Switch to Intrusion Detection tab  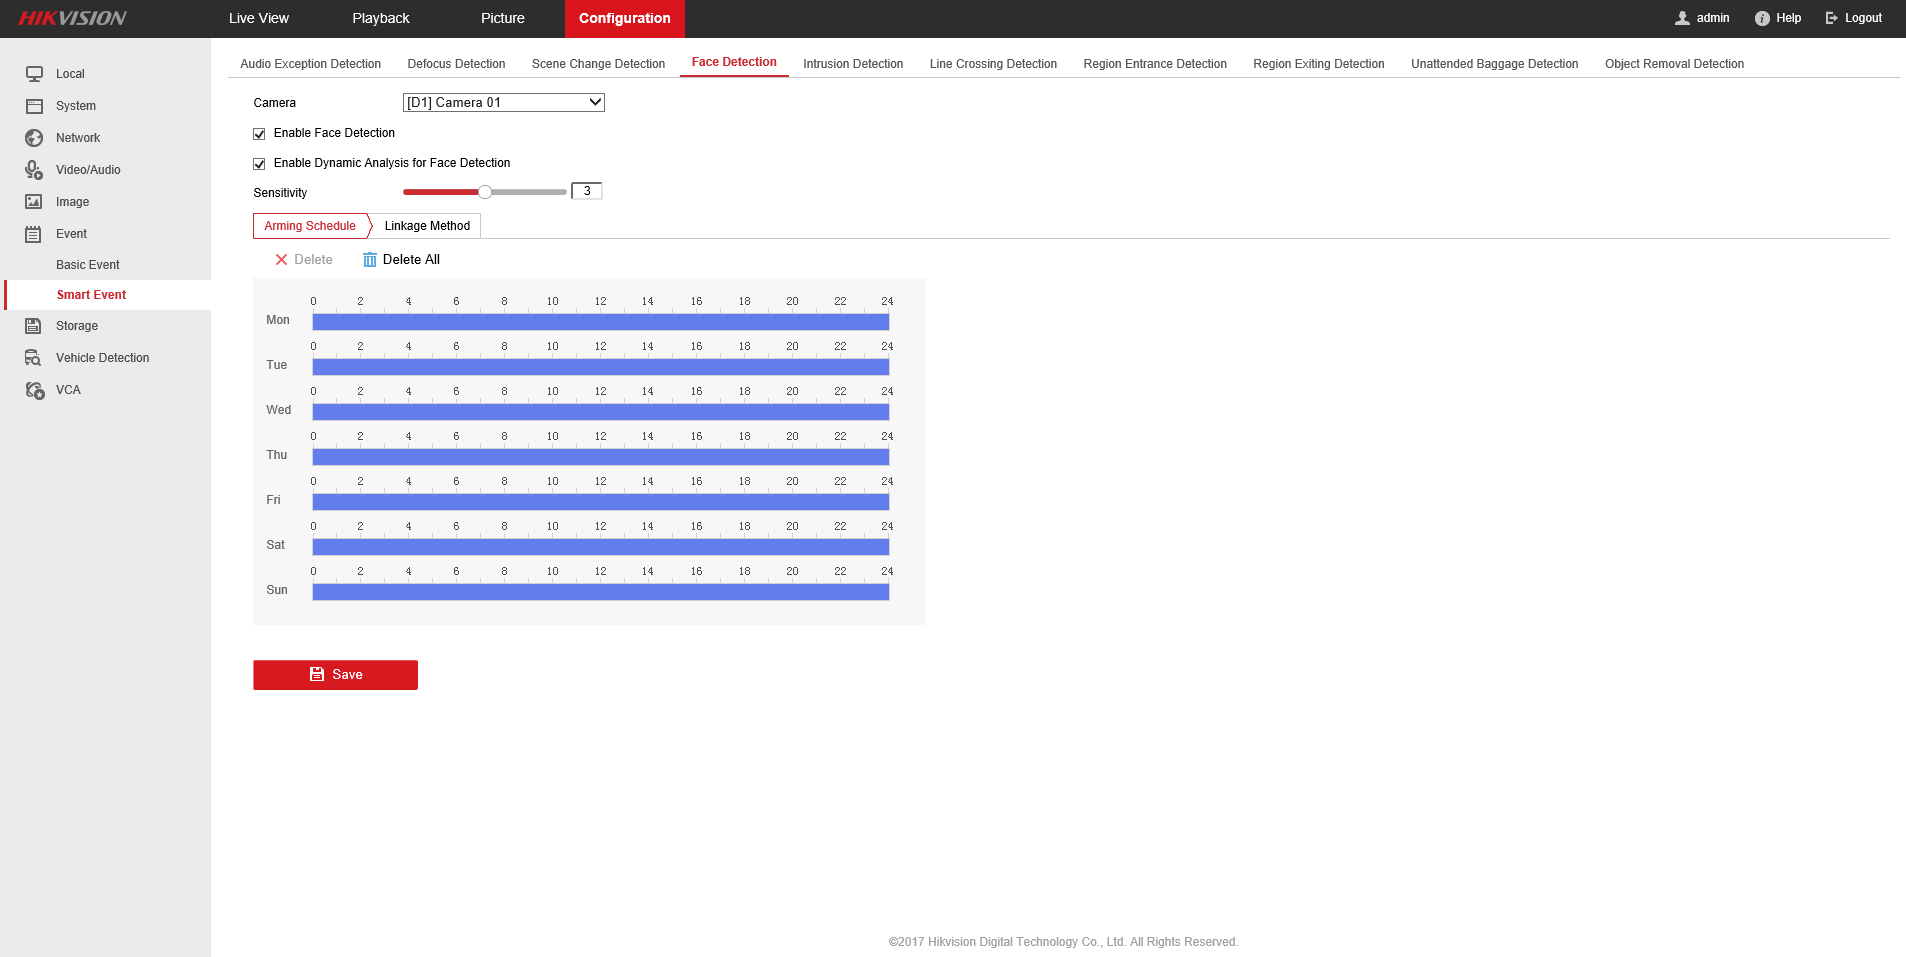(x=852, y=64)
